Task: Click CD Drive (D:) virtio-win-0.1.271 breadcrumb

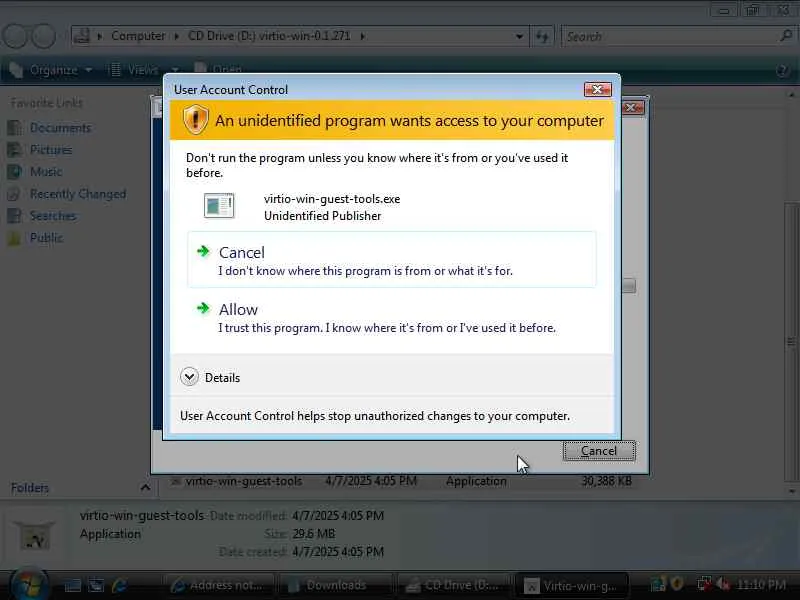Action: click(269, 36)
